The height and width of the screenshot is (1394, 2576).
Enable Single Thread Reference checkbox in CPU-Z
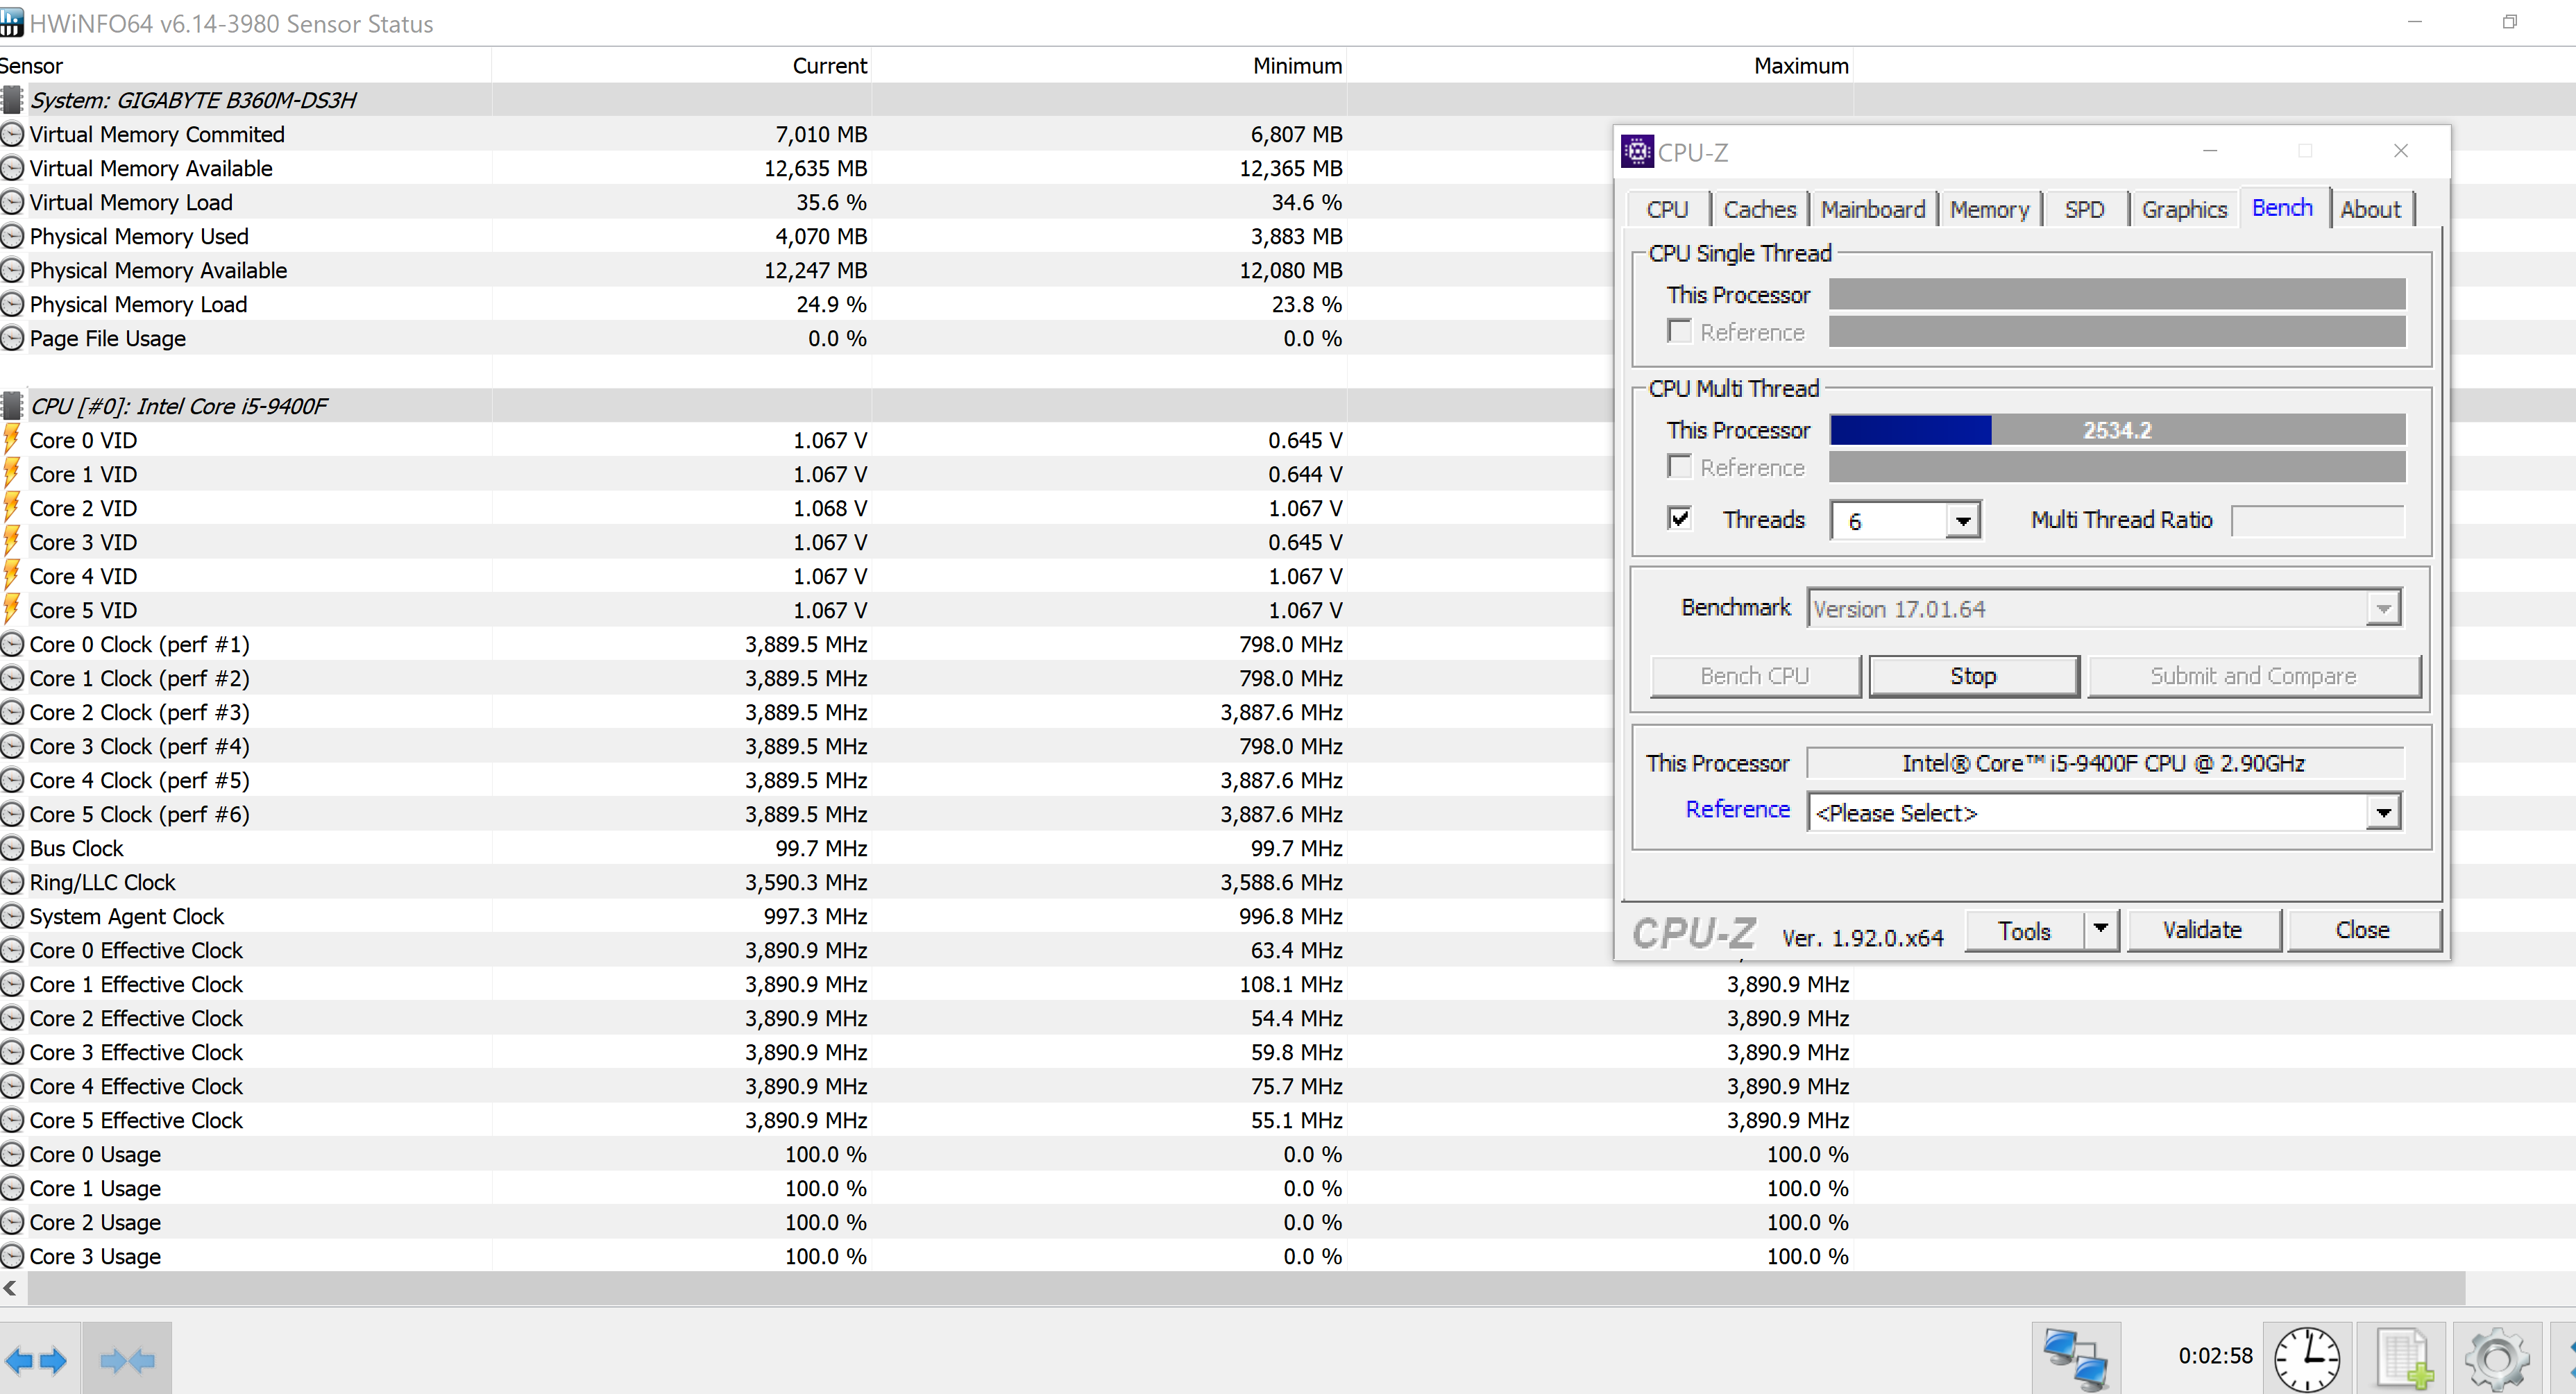1679,331
